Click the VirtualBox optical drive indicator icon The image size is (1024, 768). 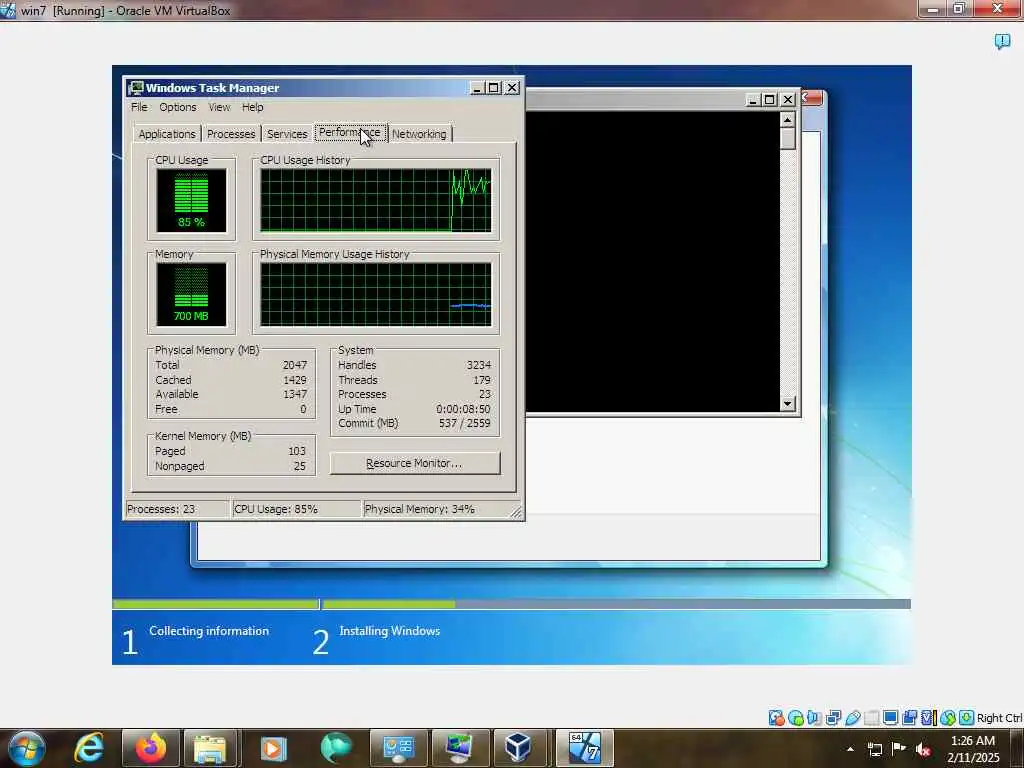pyautogui.click(x=795, y=718)
